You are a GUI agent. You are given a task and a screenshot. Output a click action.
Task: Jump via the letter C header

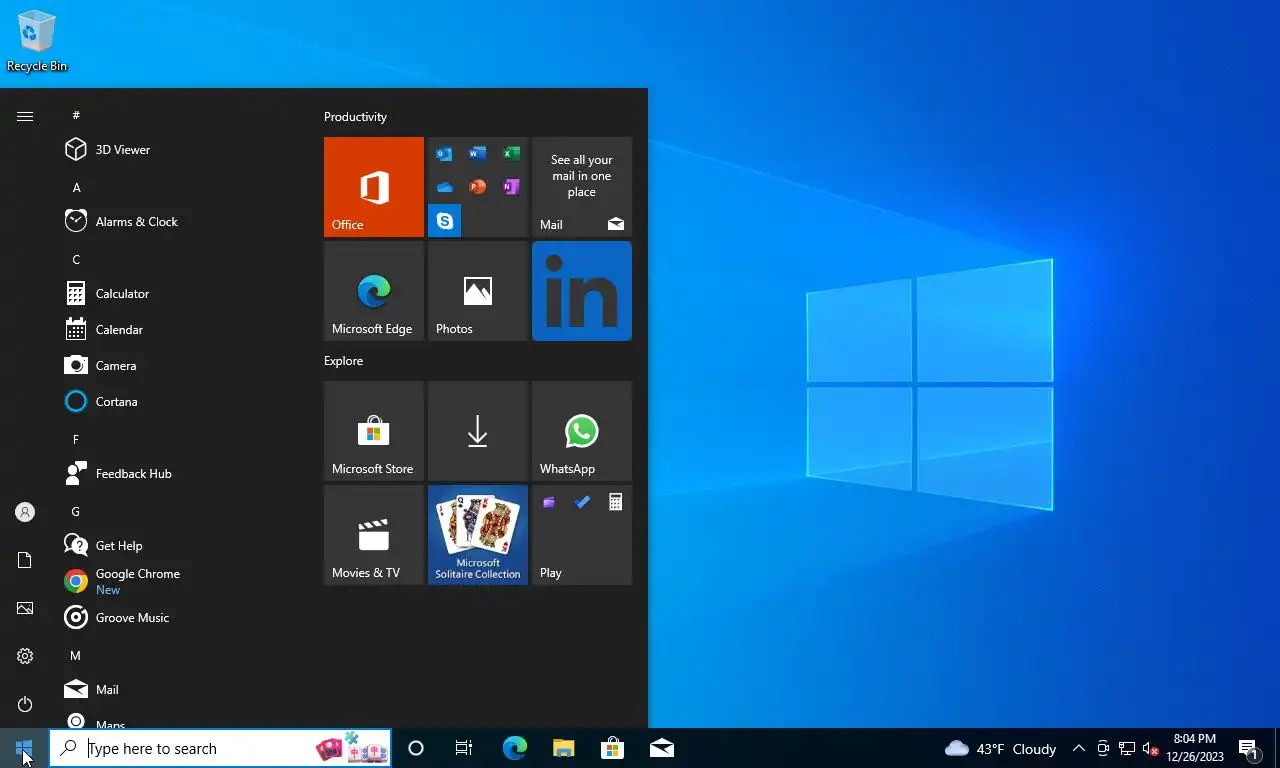(x=76, y=260)
